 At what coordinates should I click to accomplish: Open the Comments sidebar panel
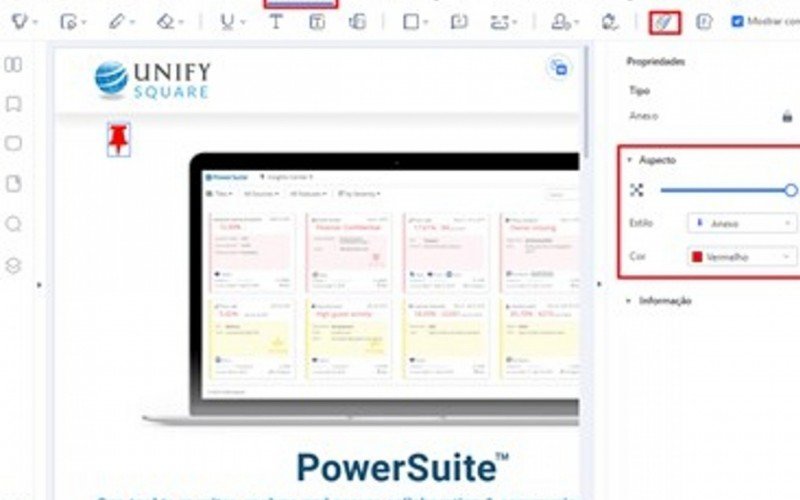[x=13, y=143]
